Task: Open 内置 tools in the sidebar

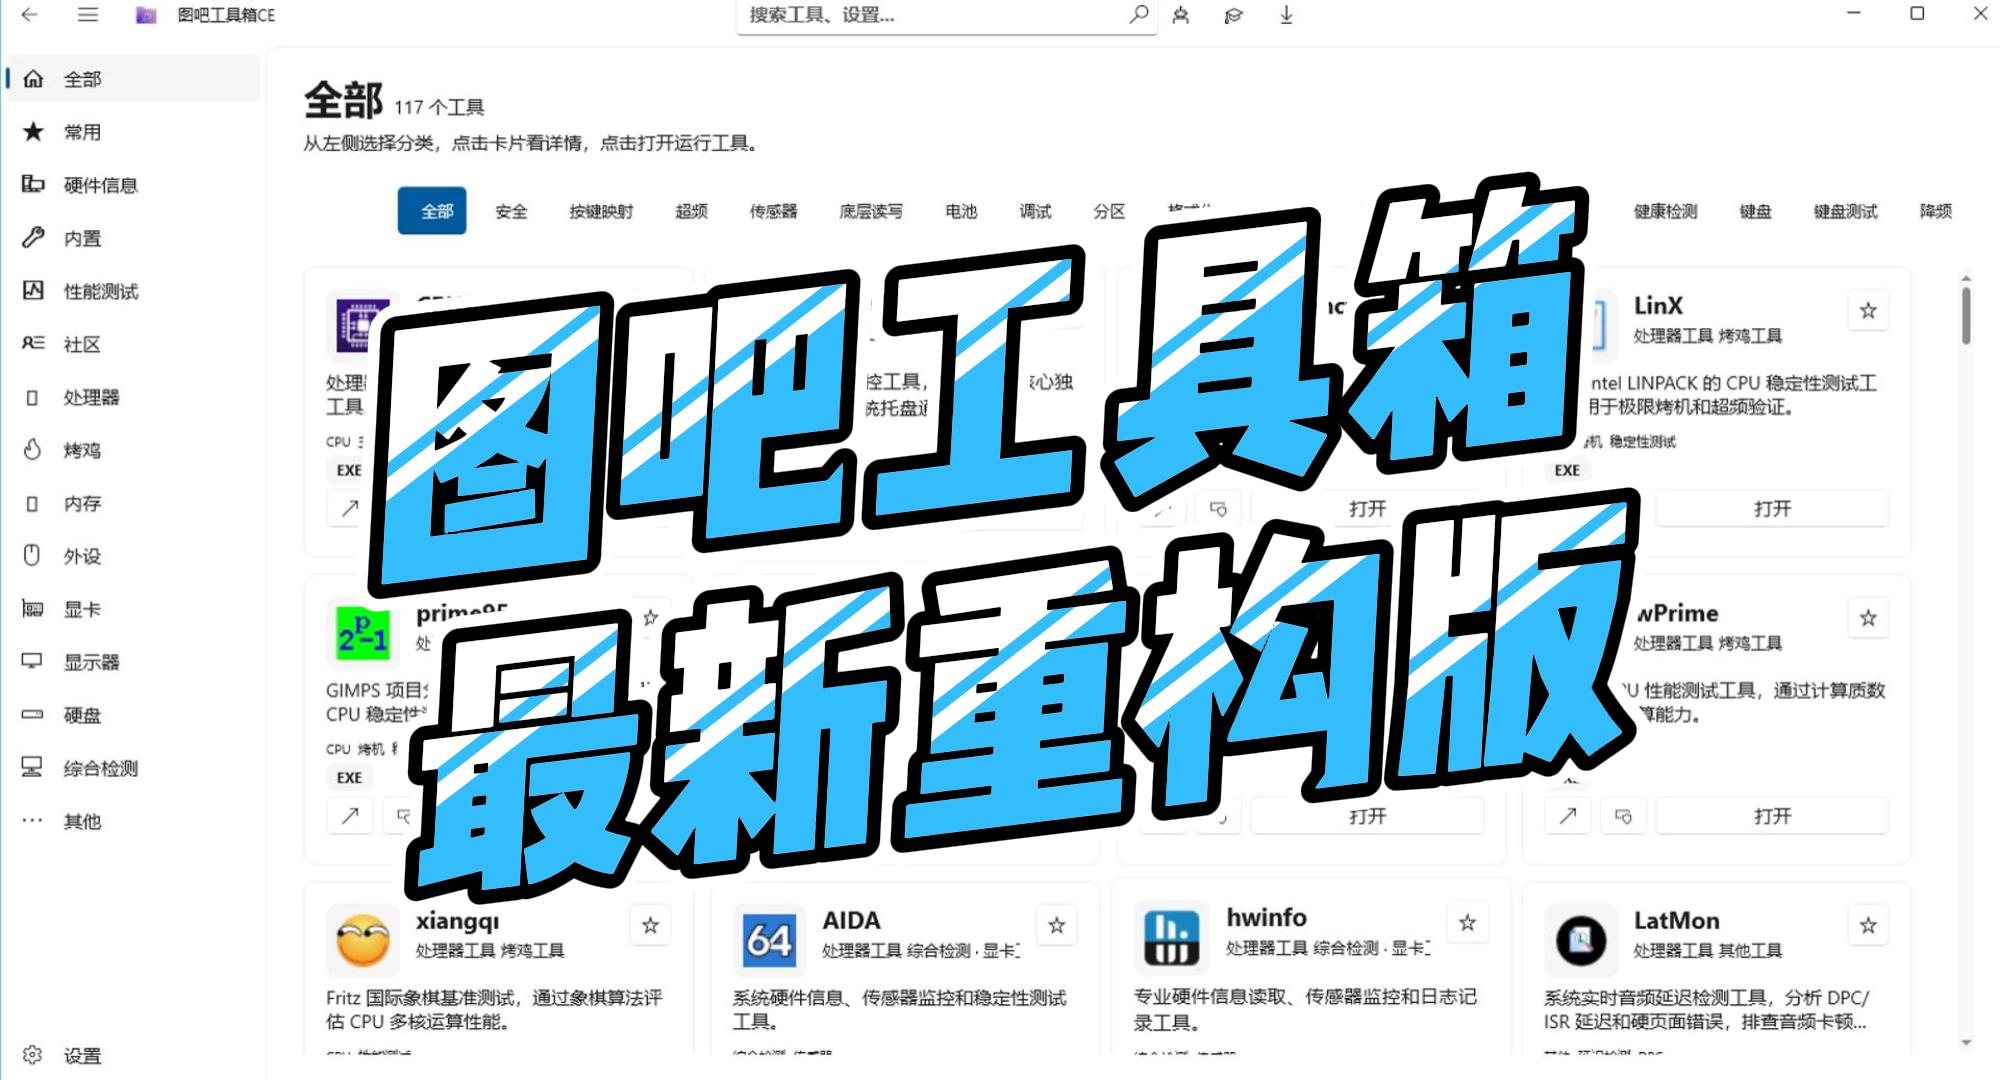Action: coord(133,238)
